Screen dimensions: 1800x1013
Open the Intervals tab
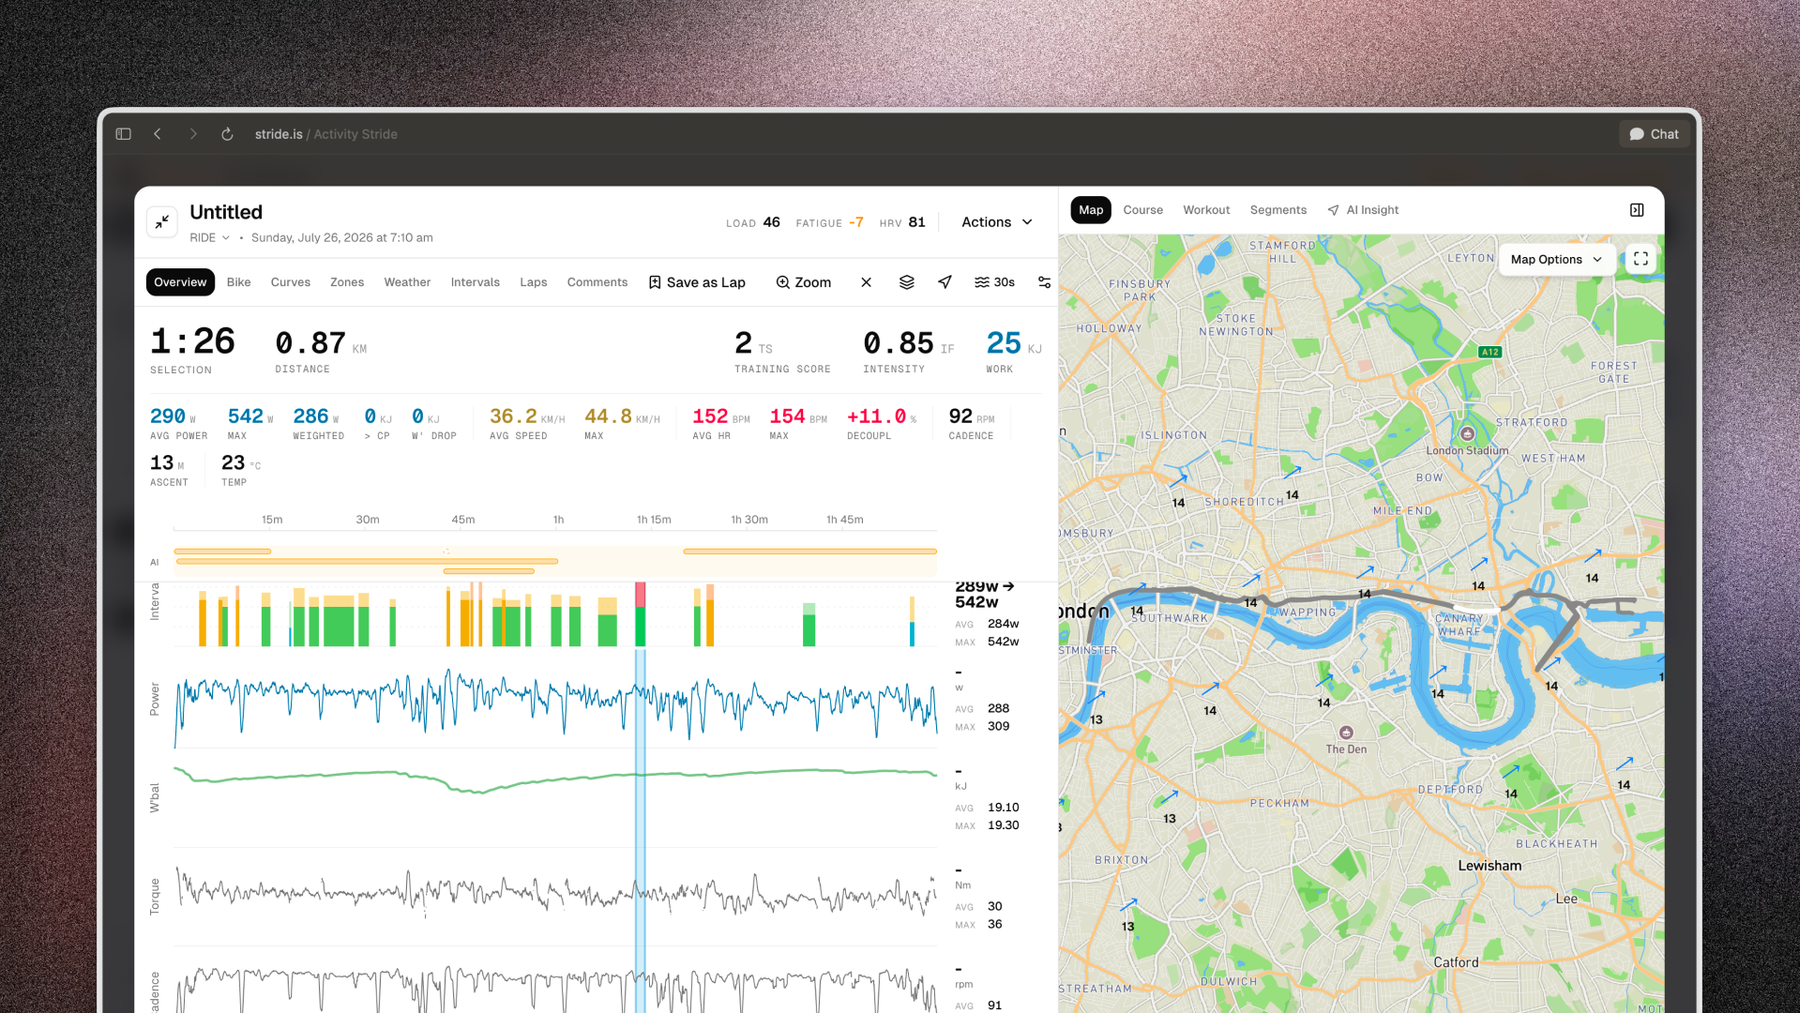[475, 282]
